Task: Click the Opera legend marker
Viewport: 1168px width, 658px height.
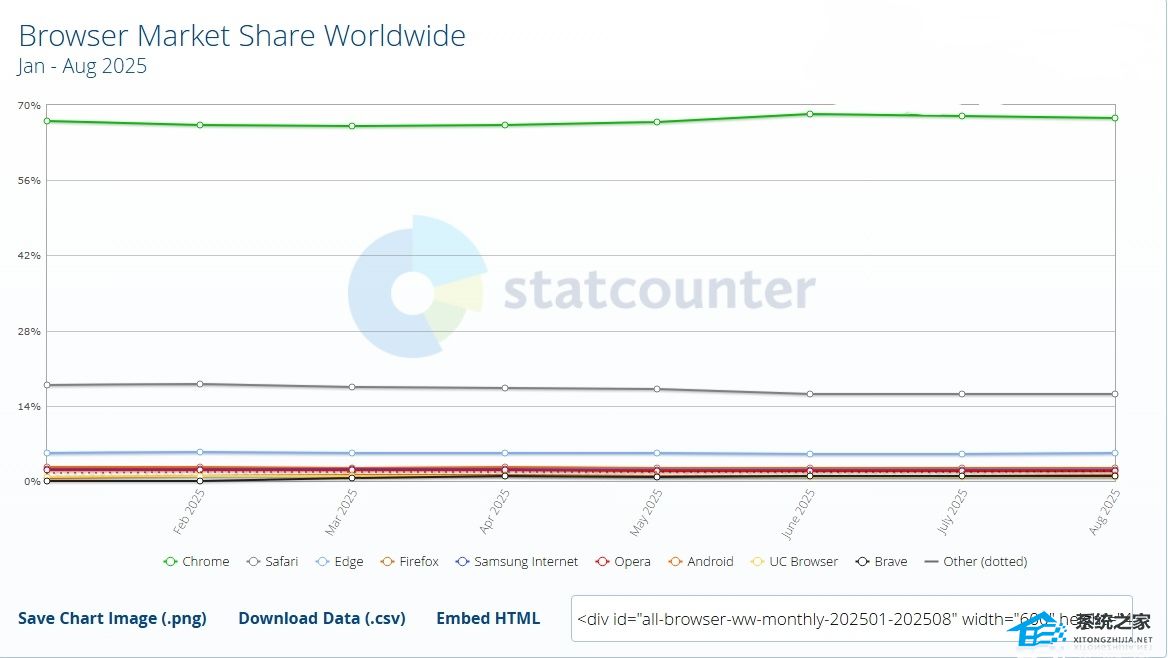Action: pos(601,562)
